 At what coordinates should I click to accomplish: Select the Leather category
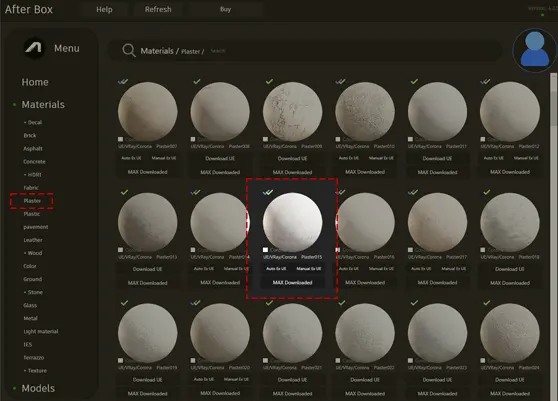click(33, 240)
